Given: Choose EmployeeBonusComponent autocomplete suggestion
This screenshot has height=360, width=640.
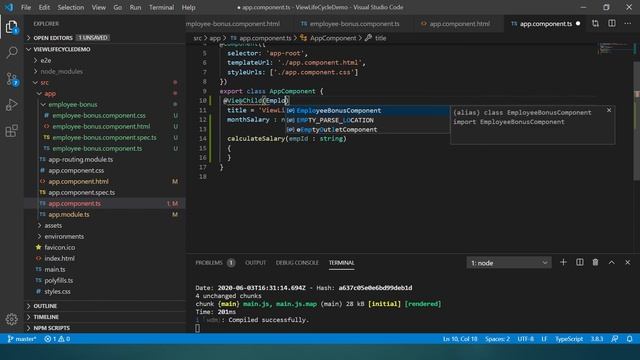Looking at the screenshot, I should [367, 111].
